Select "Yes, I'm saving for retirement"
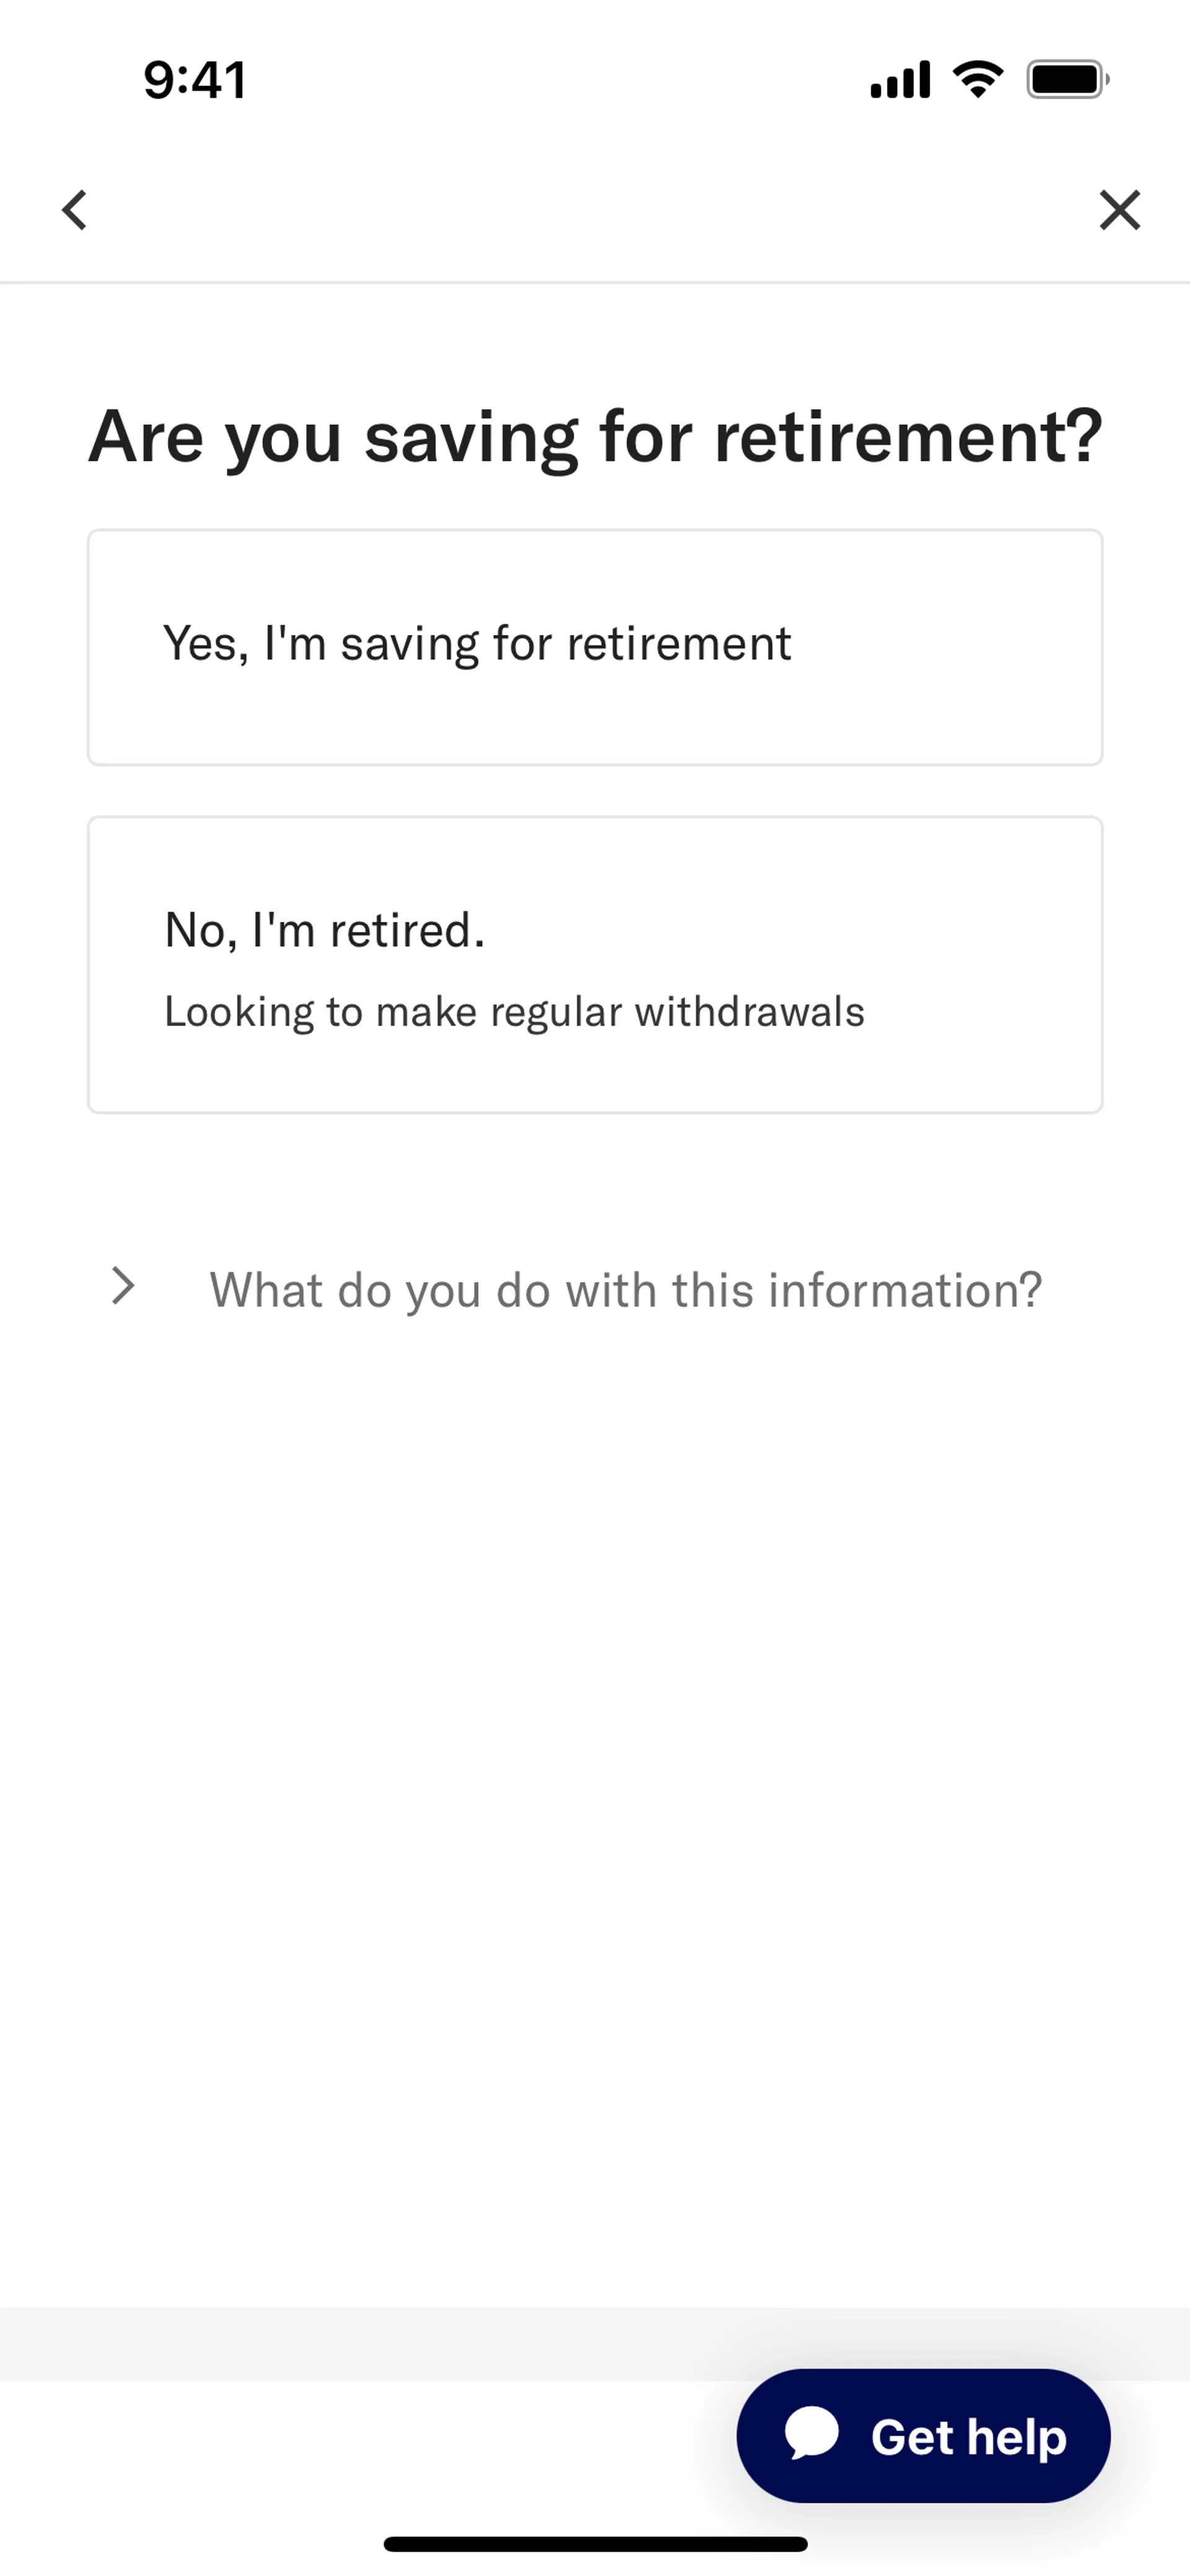 pyautogui.click(x=595, y=647)
